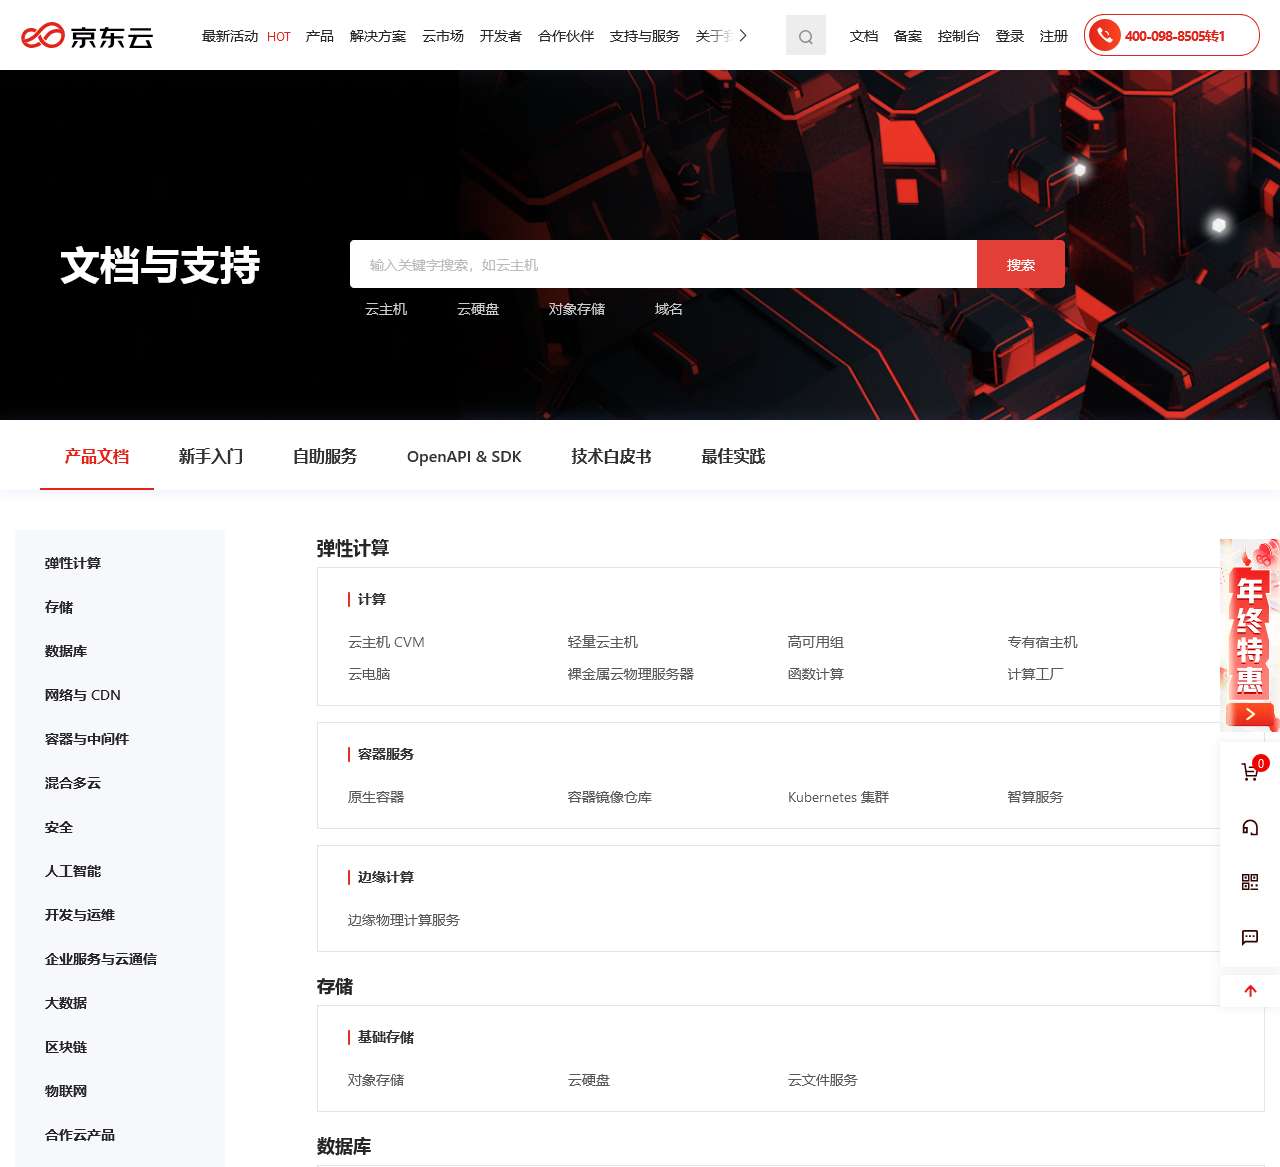This screenshot has height=1167, width=1280.
Task: Click the headset customer service icon
Action: 1249,827
